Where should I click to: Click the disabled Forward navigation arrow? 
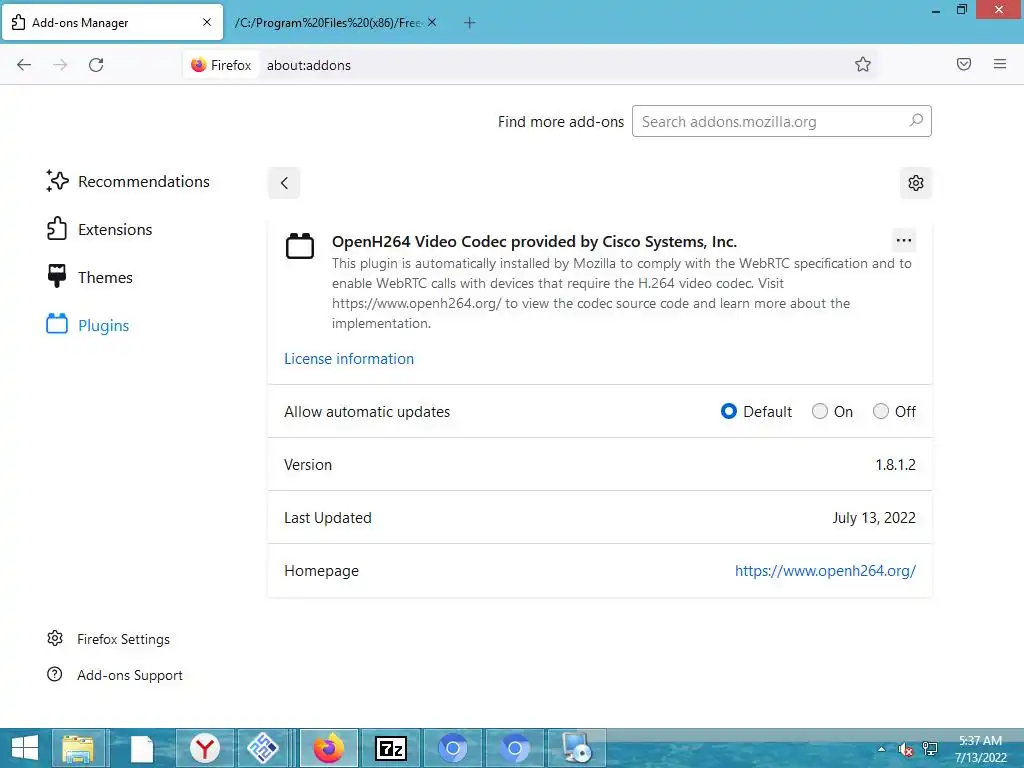60,65
